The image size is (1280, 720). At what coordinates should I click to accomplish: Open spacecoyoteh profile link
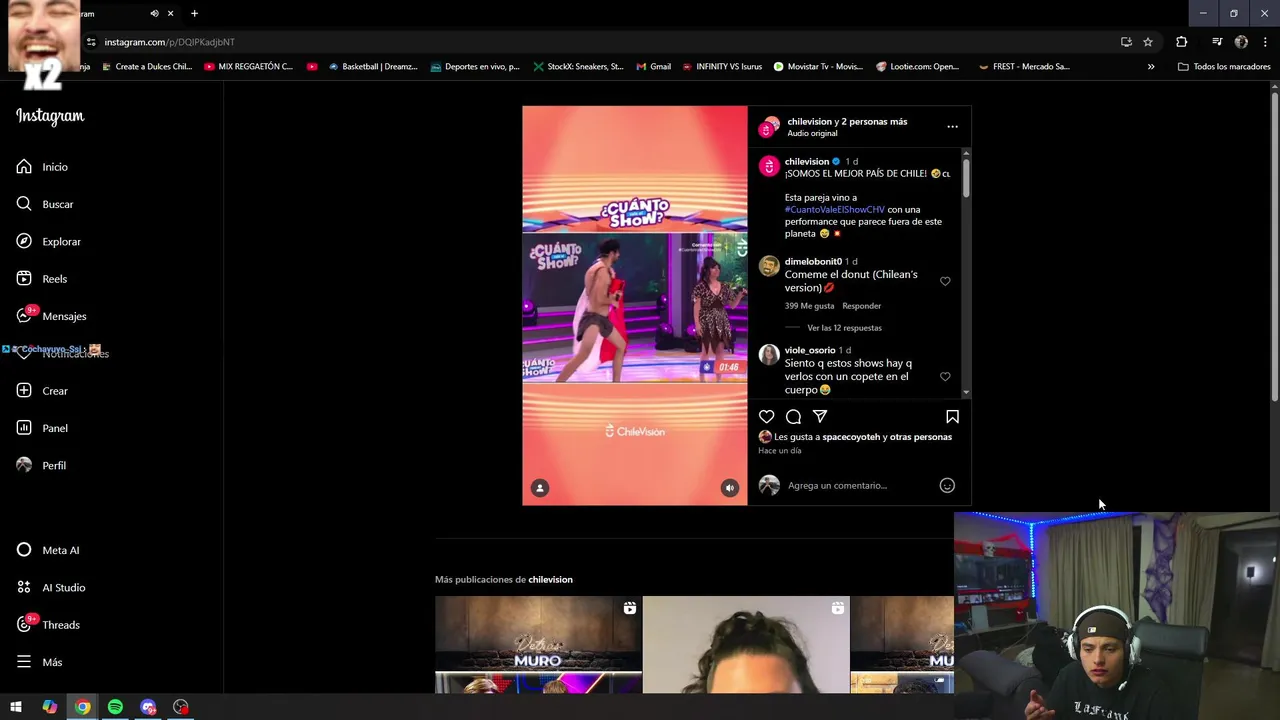[x=851, y=437]
